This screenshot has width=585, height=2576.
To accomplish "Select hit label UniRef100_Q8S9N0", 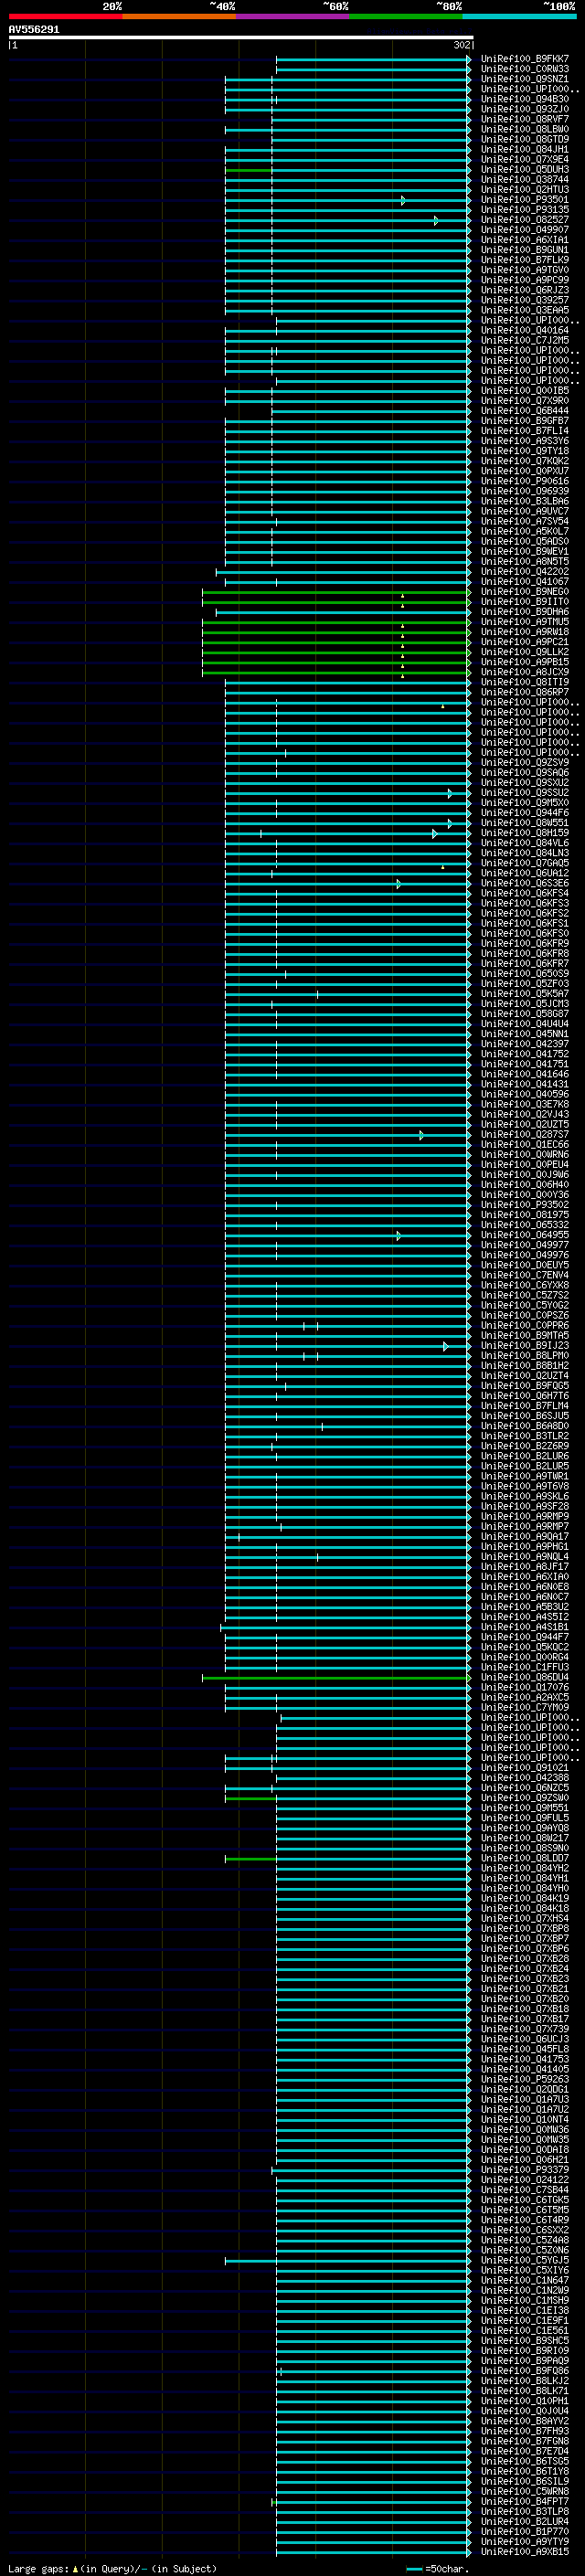I will 525,1848.
